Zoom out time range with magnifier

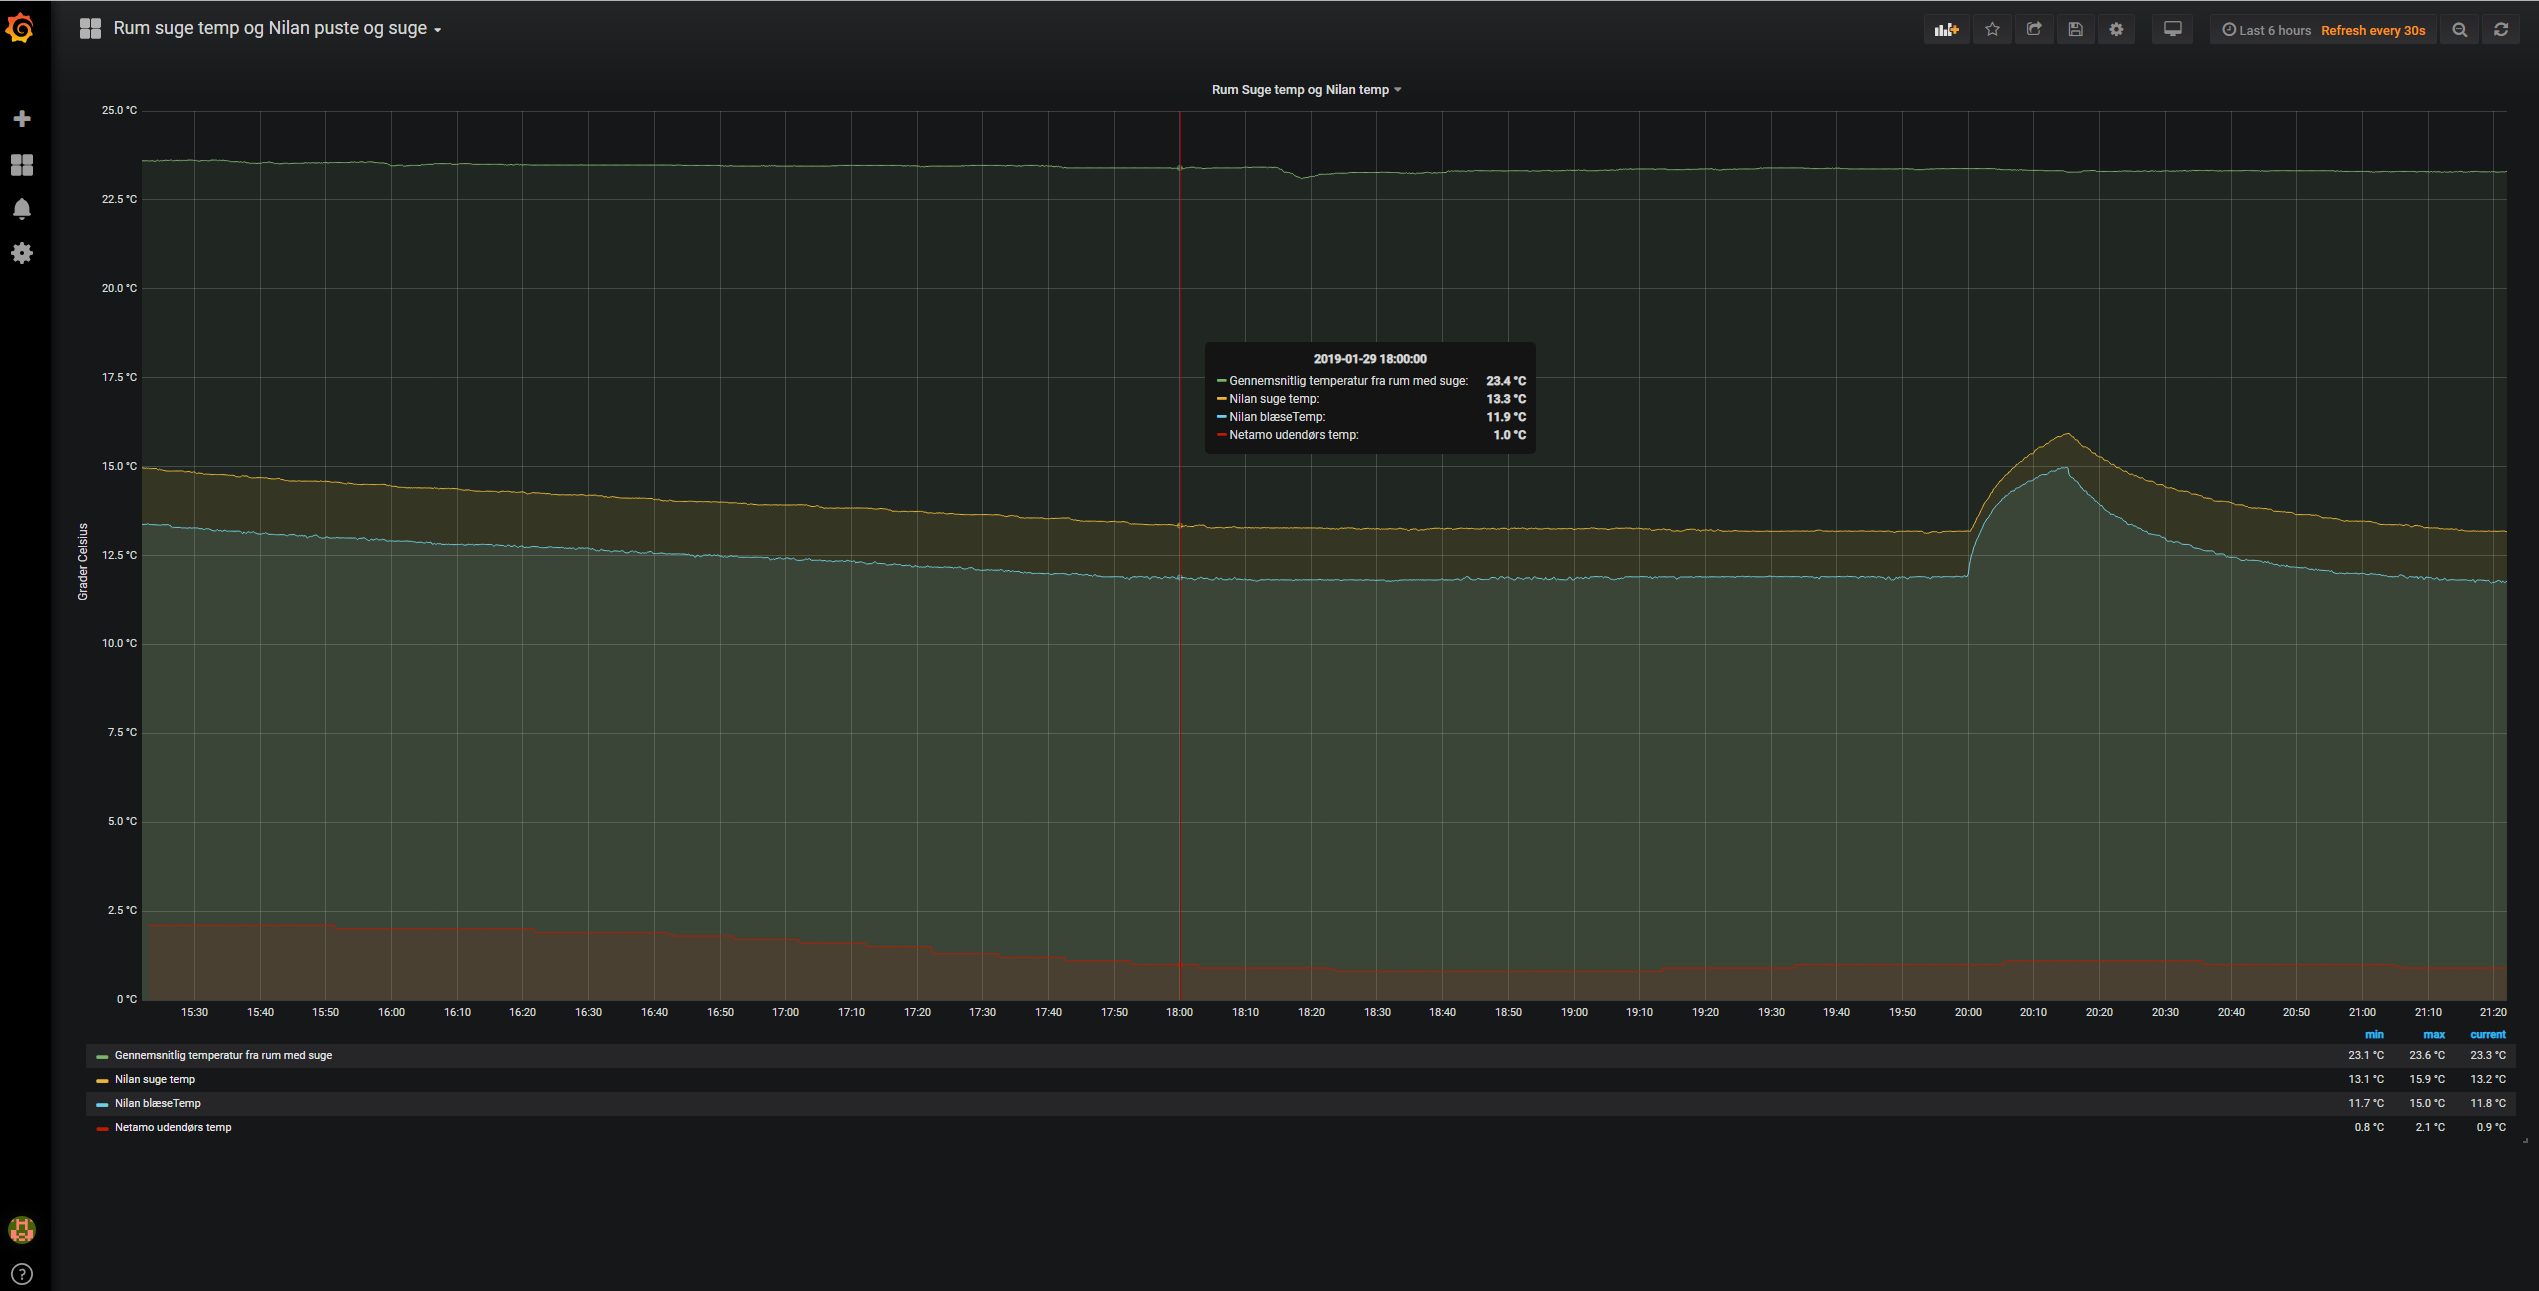coord(2460,30)
